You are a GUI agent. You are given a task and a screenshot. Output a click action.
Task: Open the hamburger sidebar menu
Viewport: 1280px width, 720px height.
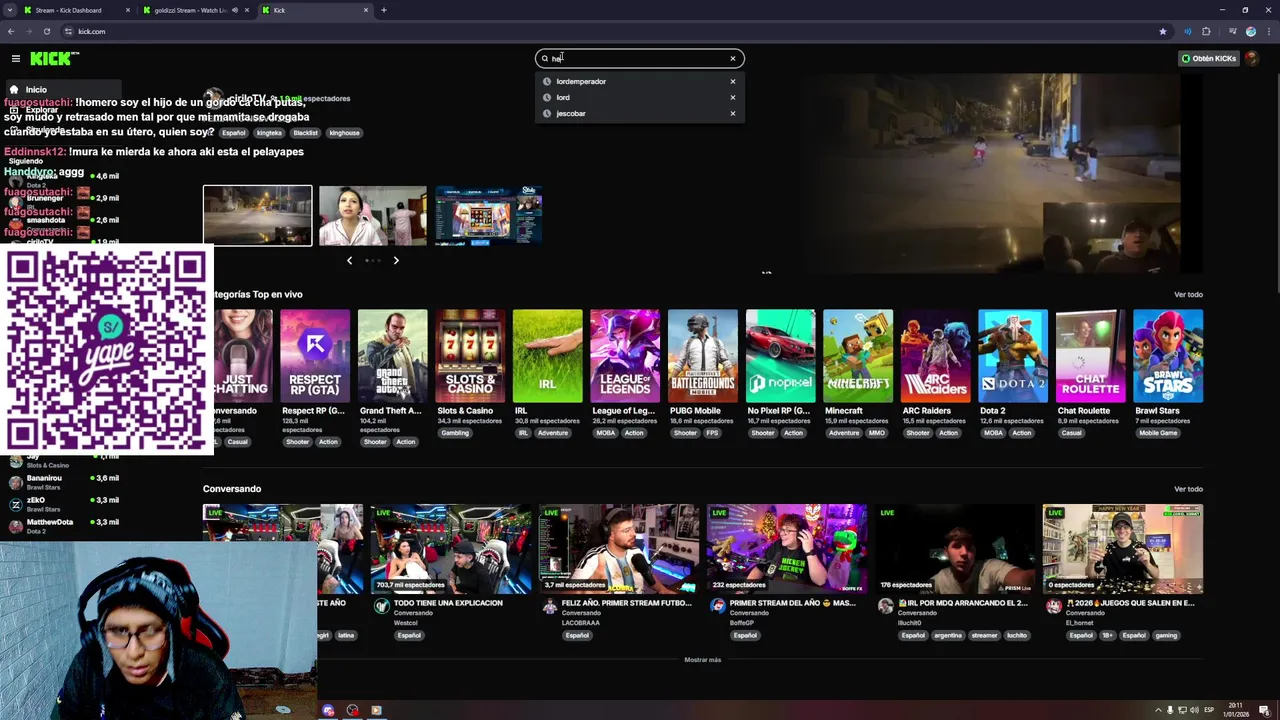tap(15, 58)
